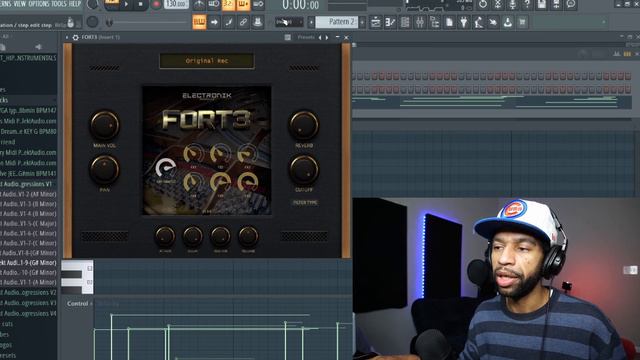Screen dimensions: 640x360
Task: Select browser item V1-1 (A Minor)
Action: tap(28, 282)
